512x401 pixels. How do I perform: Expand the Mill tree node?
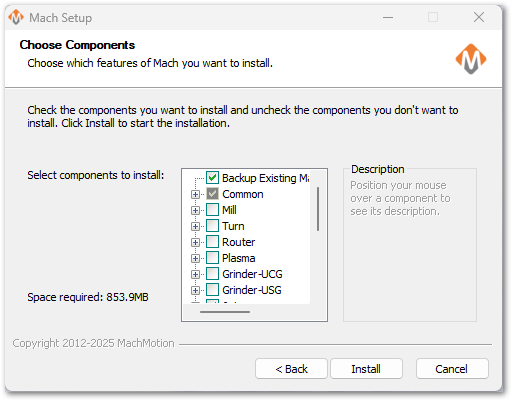pos(195,210)
